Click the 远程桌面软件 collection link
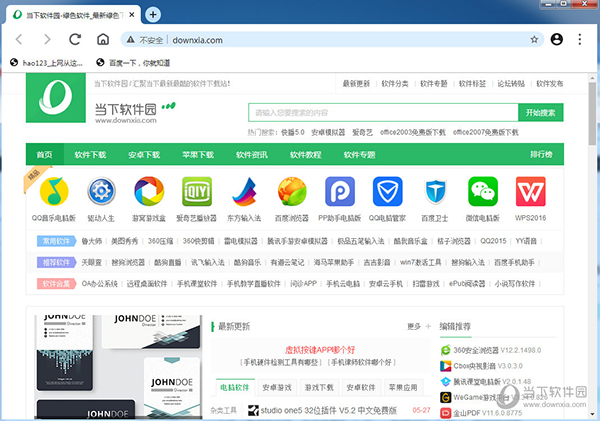Screen dimensions: 600x421 pyautogui.click(x=147, y=284)
